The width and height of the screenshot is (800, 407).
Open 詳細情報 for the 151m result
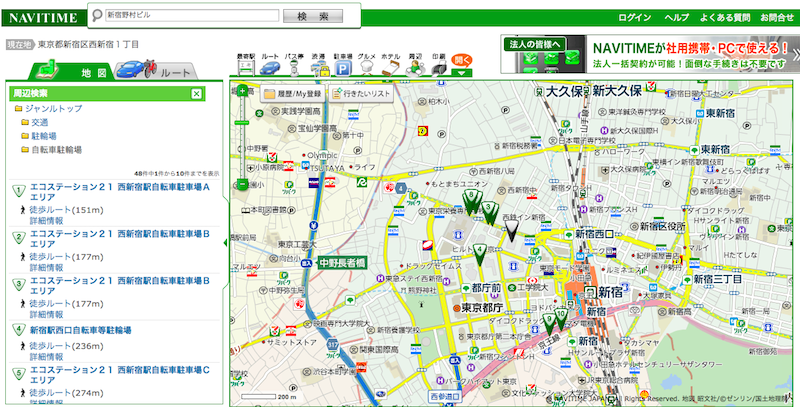click(46, 221)
